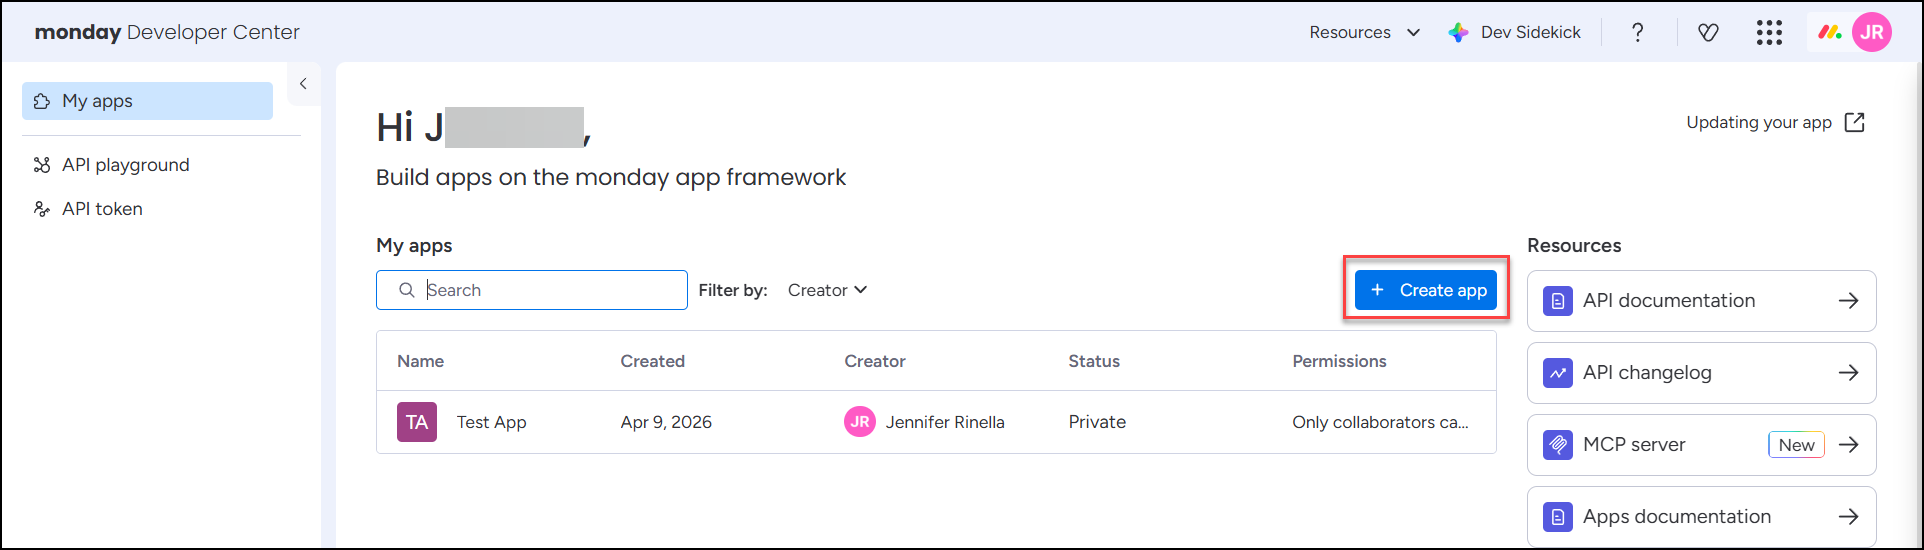Click the arrow on API changelog card
The image size is (1924, 550).
pos(1848,373)
